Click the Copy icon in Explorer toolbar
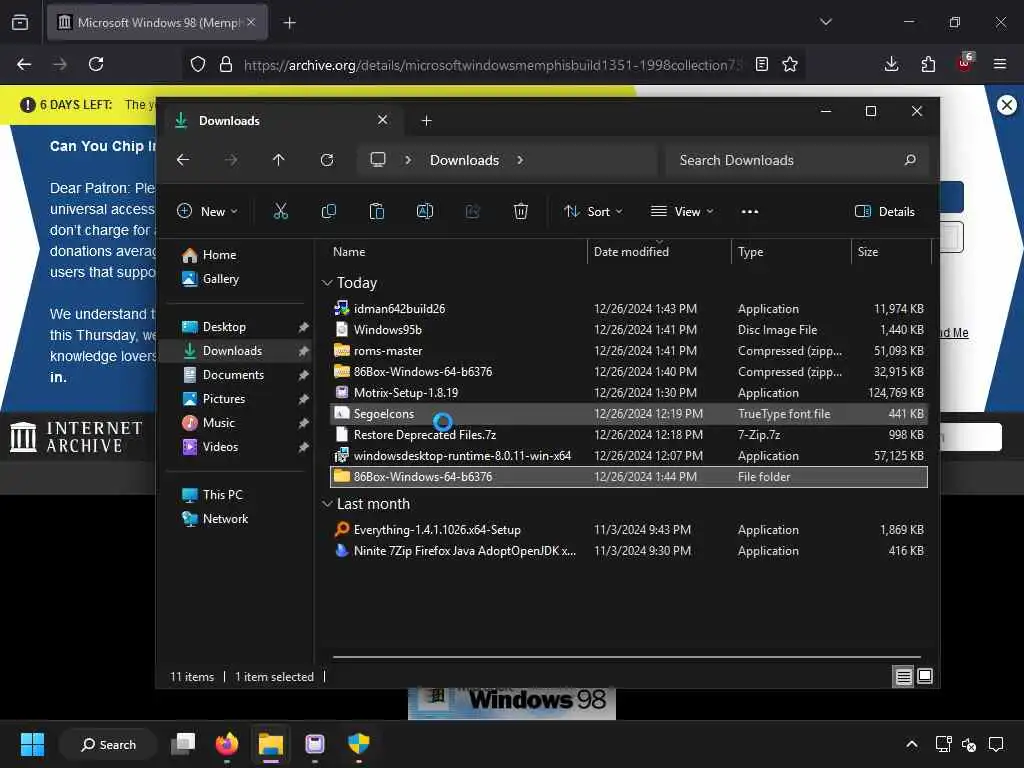This screenshot has height=768, width=1024. click(x=328, y=211)
